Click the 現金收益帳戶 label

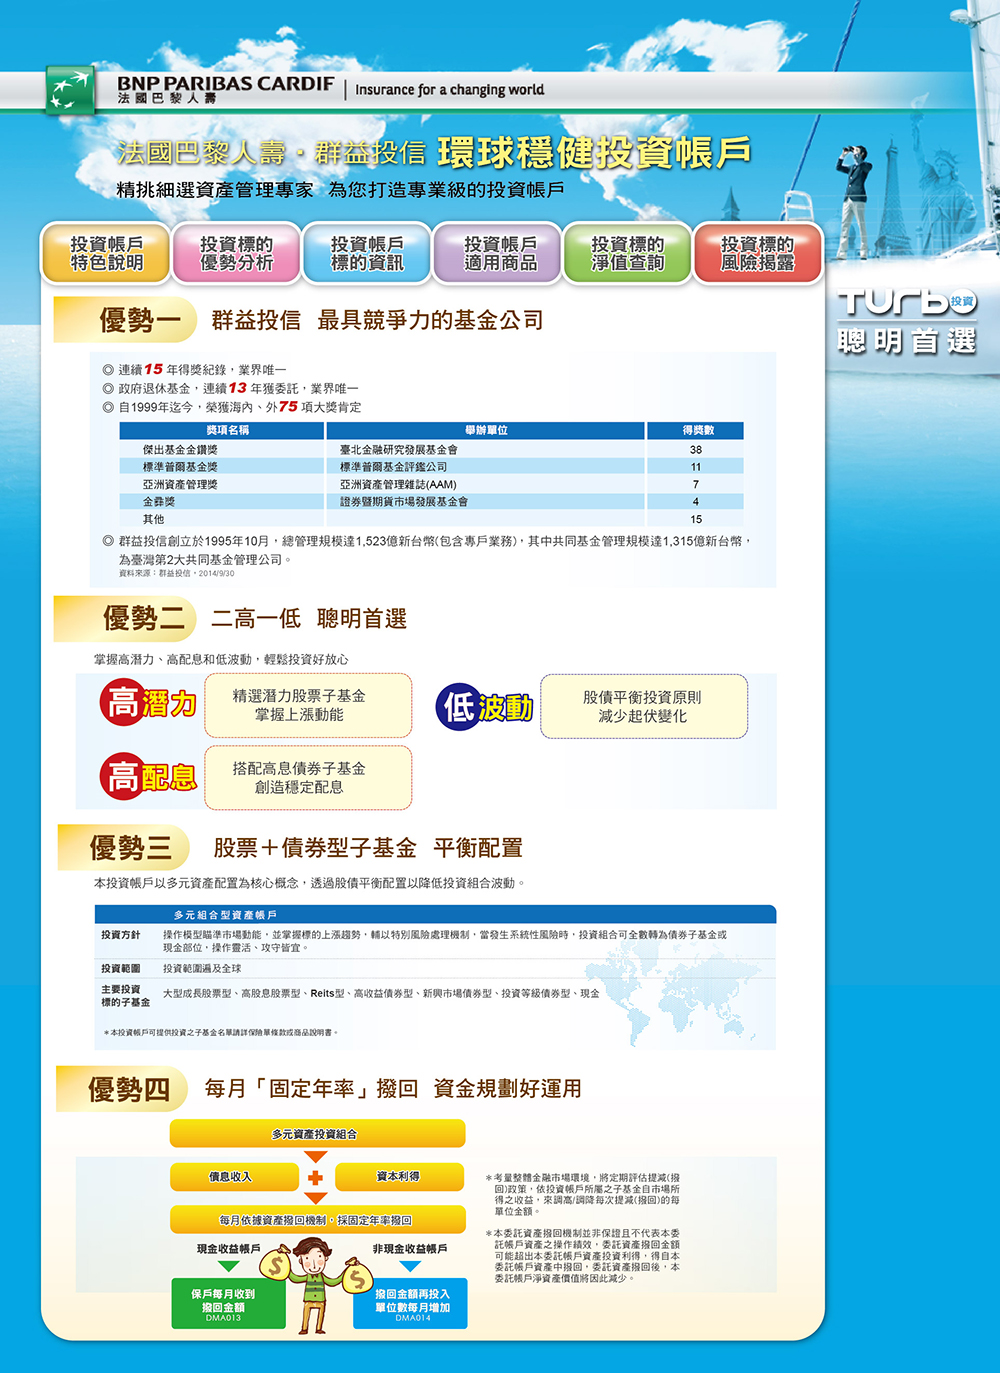pos(229,1249)
